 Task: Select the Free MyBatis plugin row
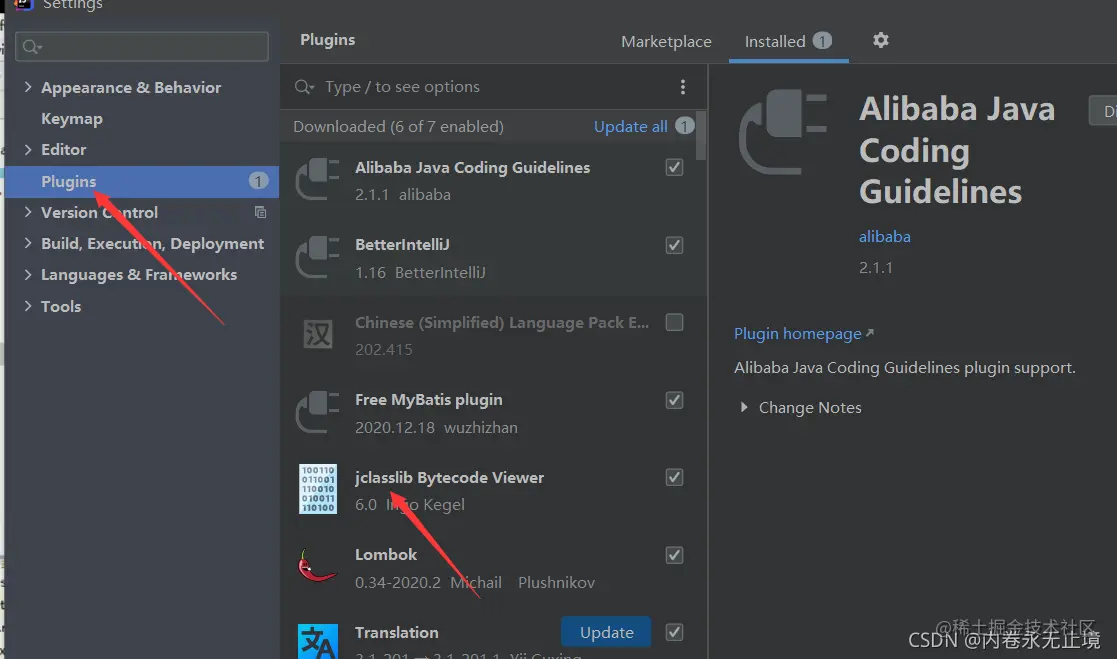[x=494, y=412]
